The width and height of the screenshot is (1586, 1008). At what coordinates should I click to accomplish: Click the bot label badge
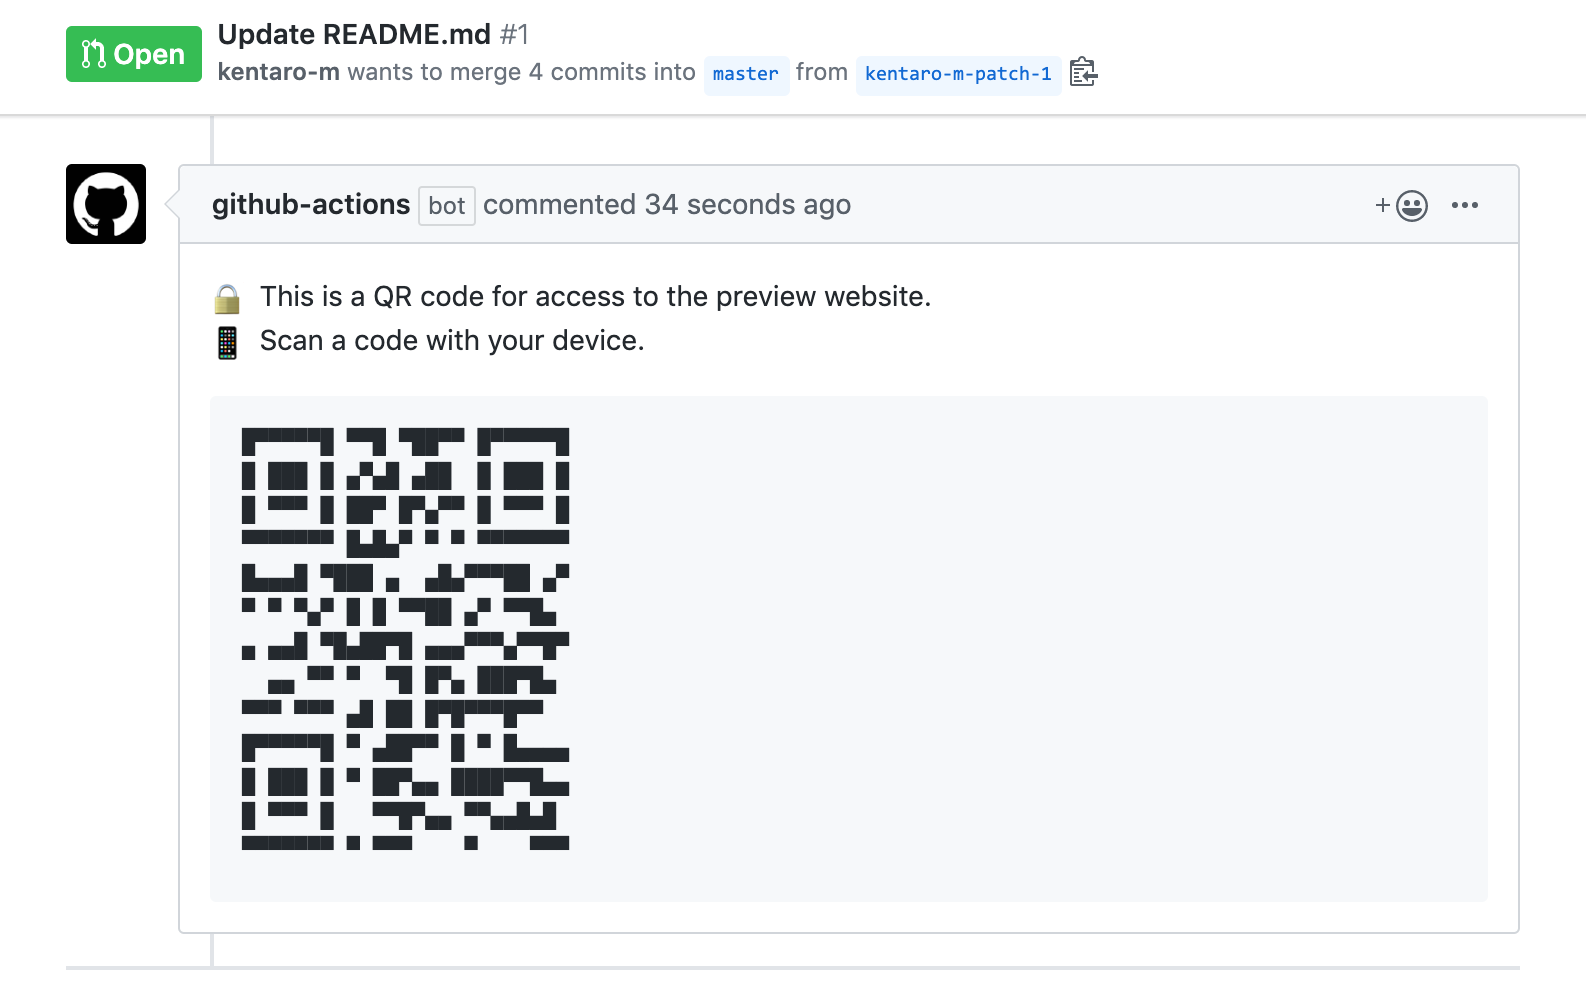pyautogui.click(x=447, y=206)
